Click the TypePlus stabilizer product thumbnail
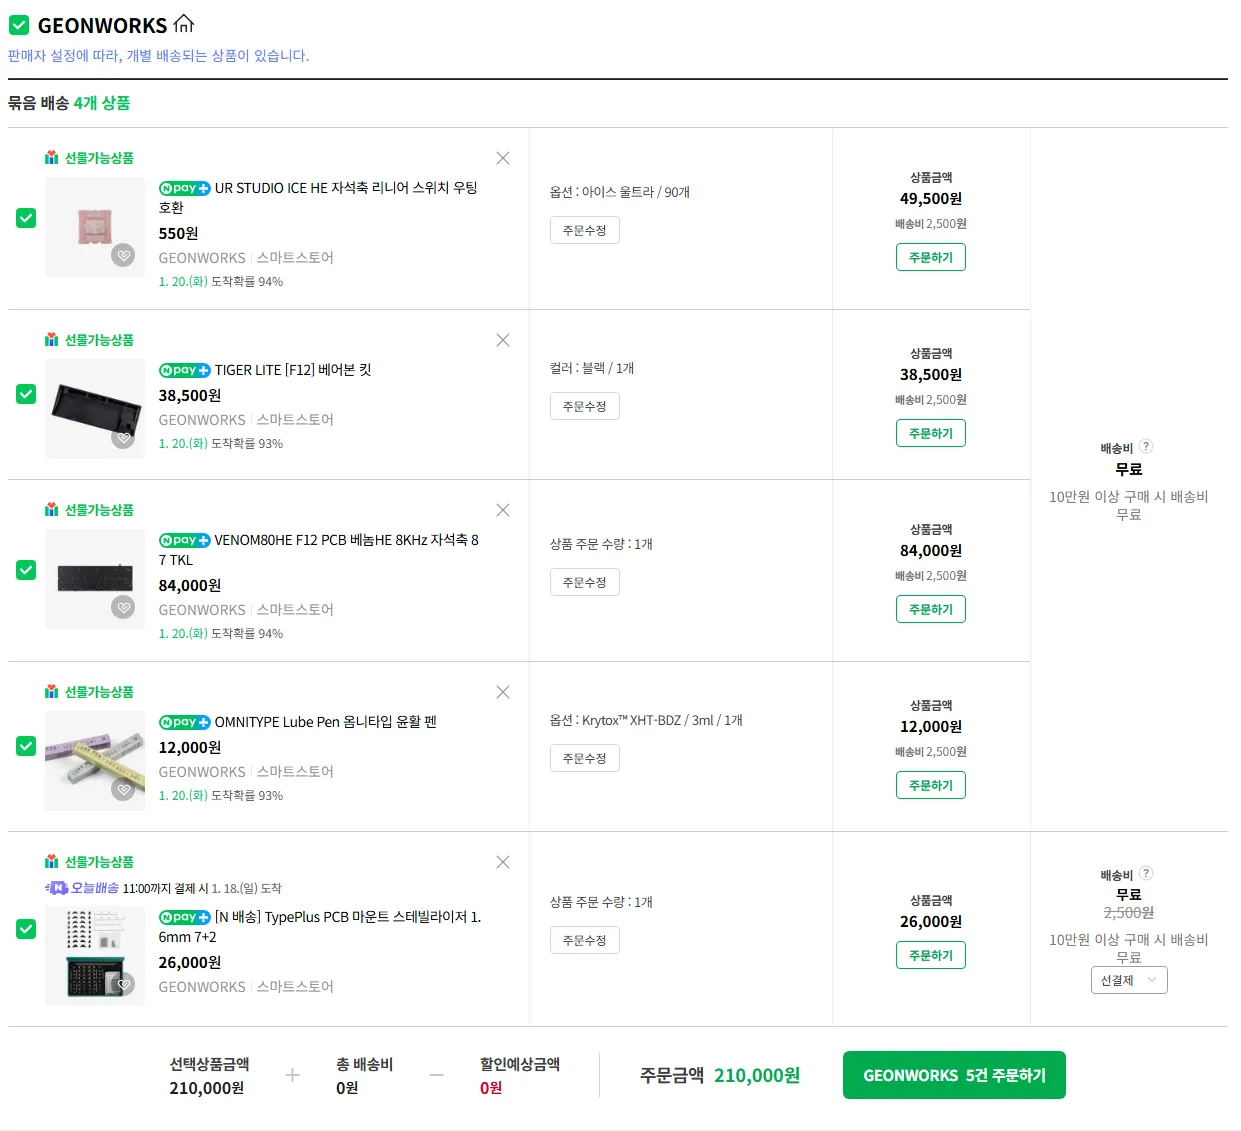 (x=95, y=953)
